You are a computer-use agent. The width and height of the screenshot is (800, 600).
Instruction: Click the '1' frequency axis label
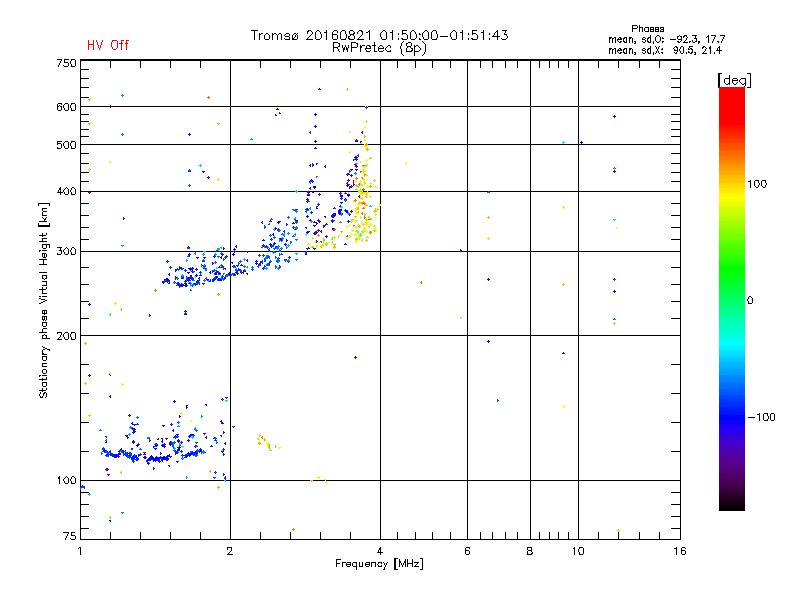80,551
